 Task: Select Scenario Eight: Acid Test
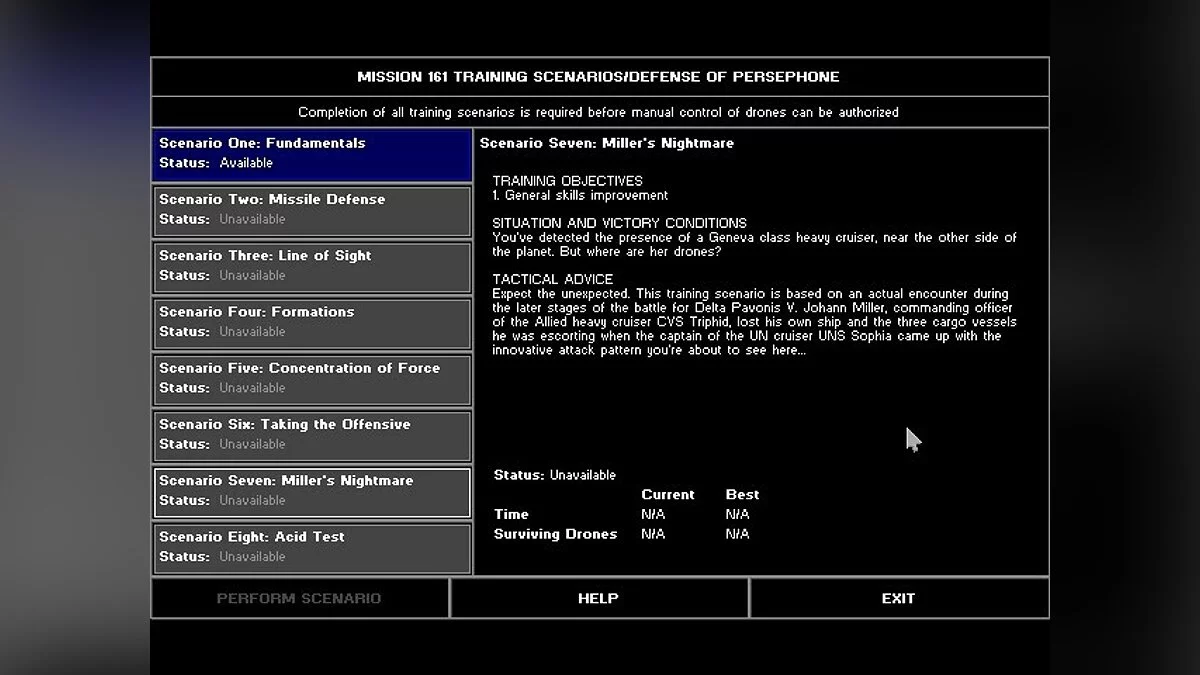click(x=312, y=548)
